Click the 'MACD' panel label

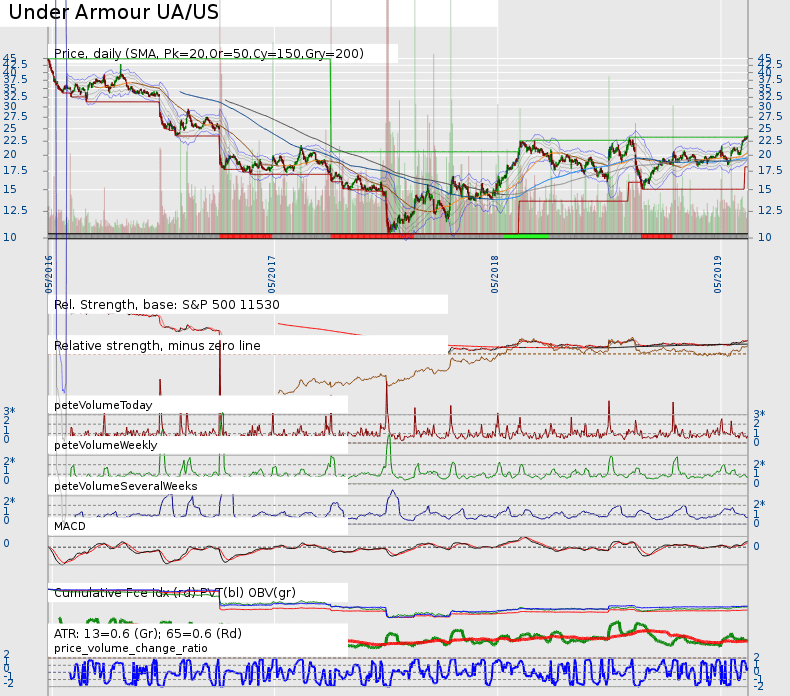pos(70,526)
